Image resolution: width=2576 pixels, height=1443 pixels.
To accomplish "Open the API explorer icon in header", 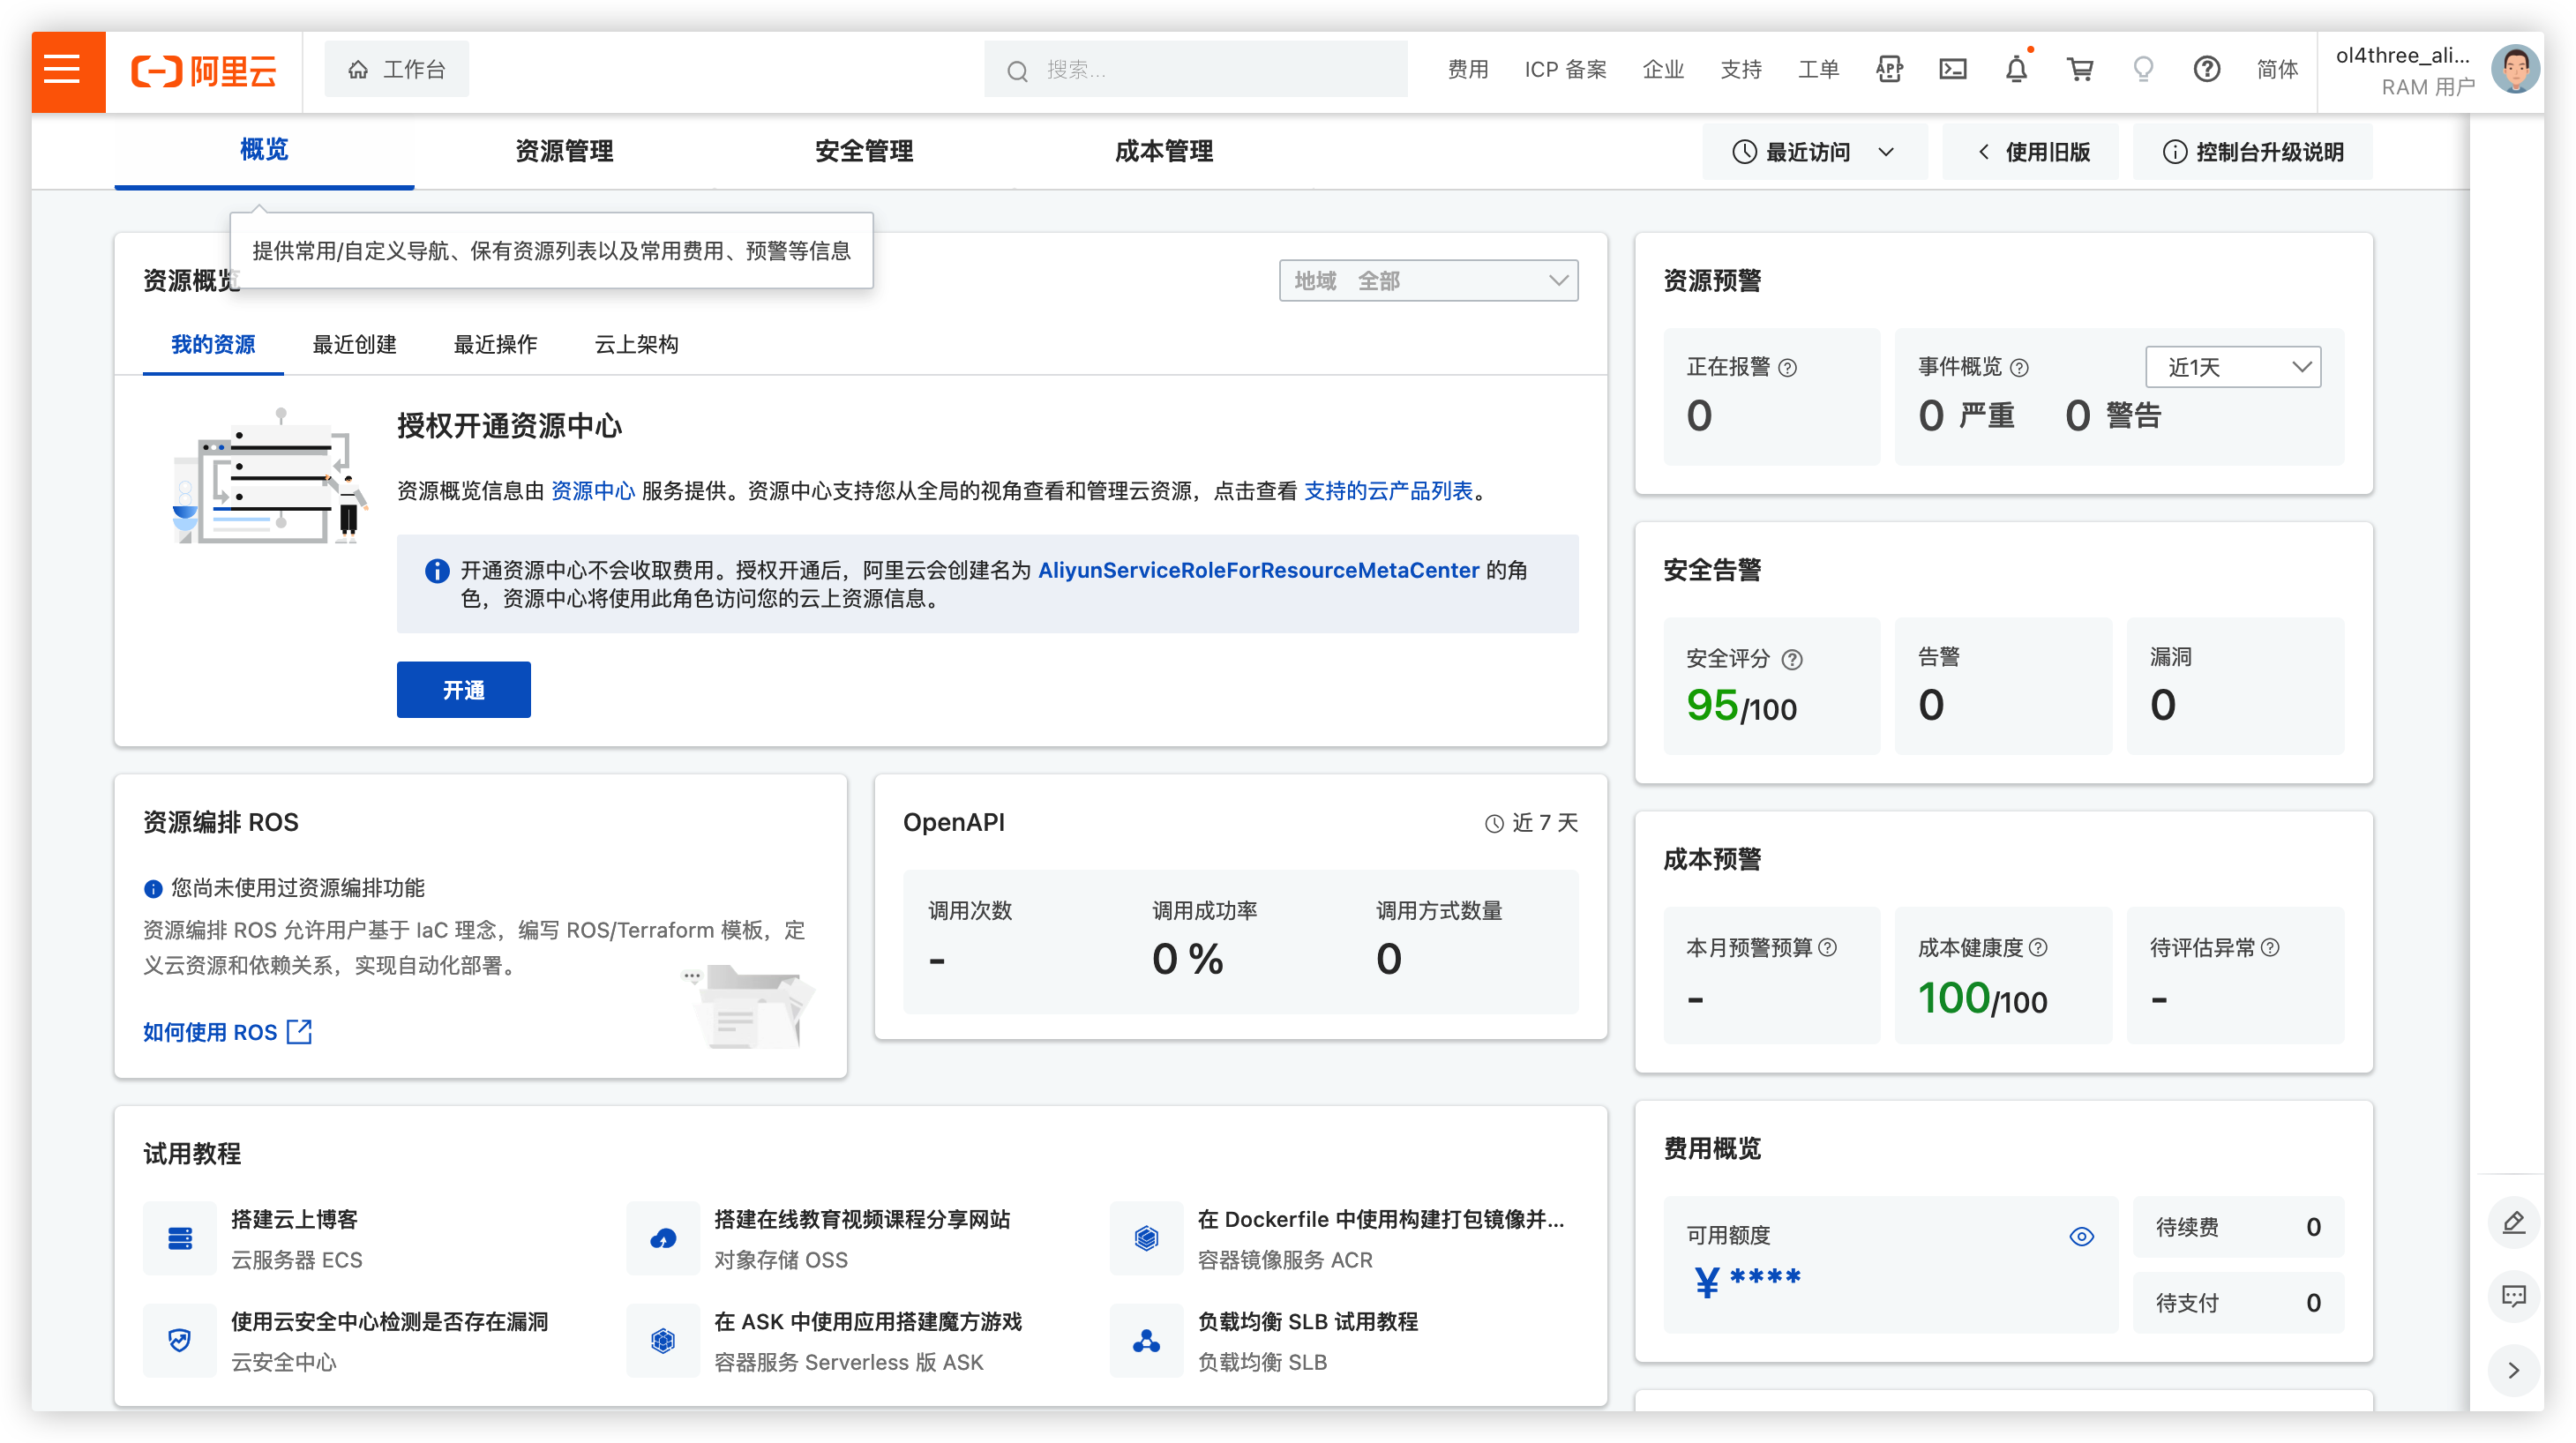I will 1888,70.
